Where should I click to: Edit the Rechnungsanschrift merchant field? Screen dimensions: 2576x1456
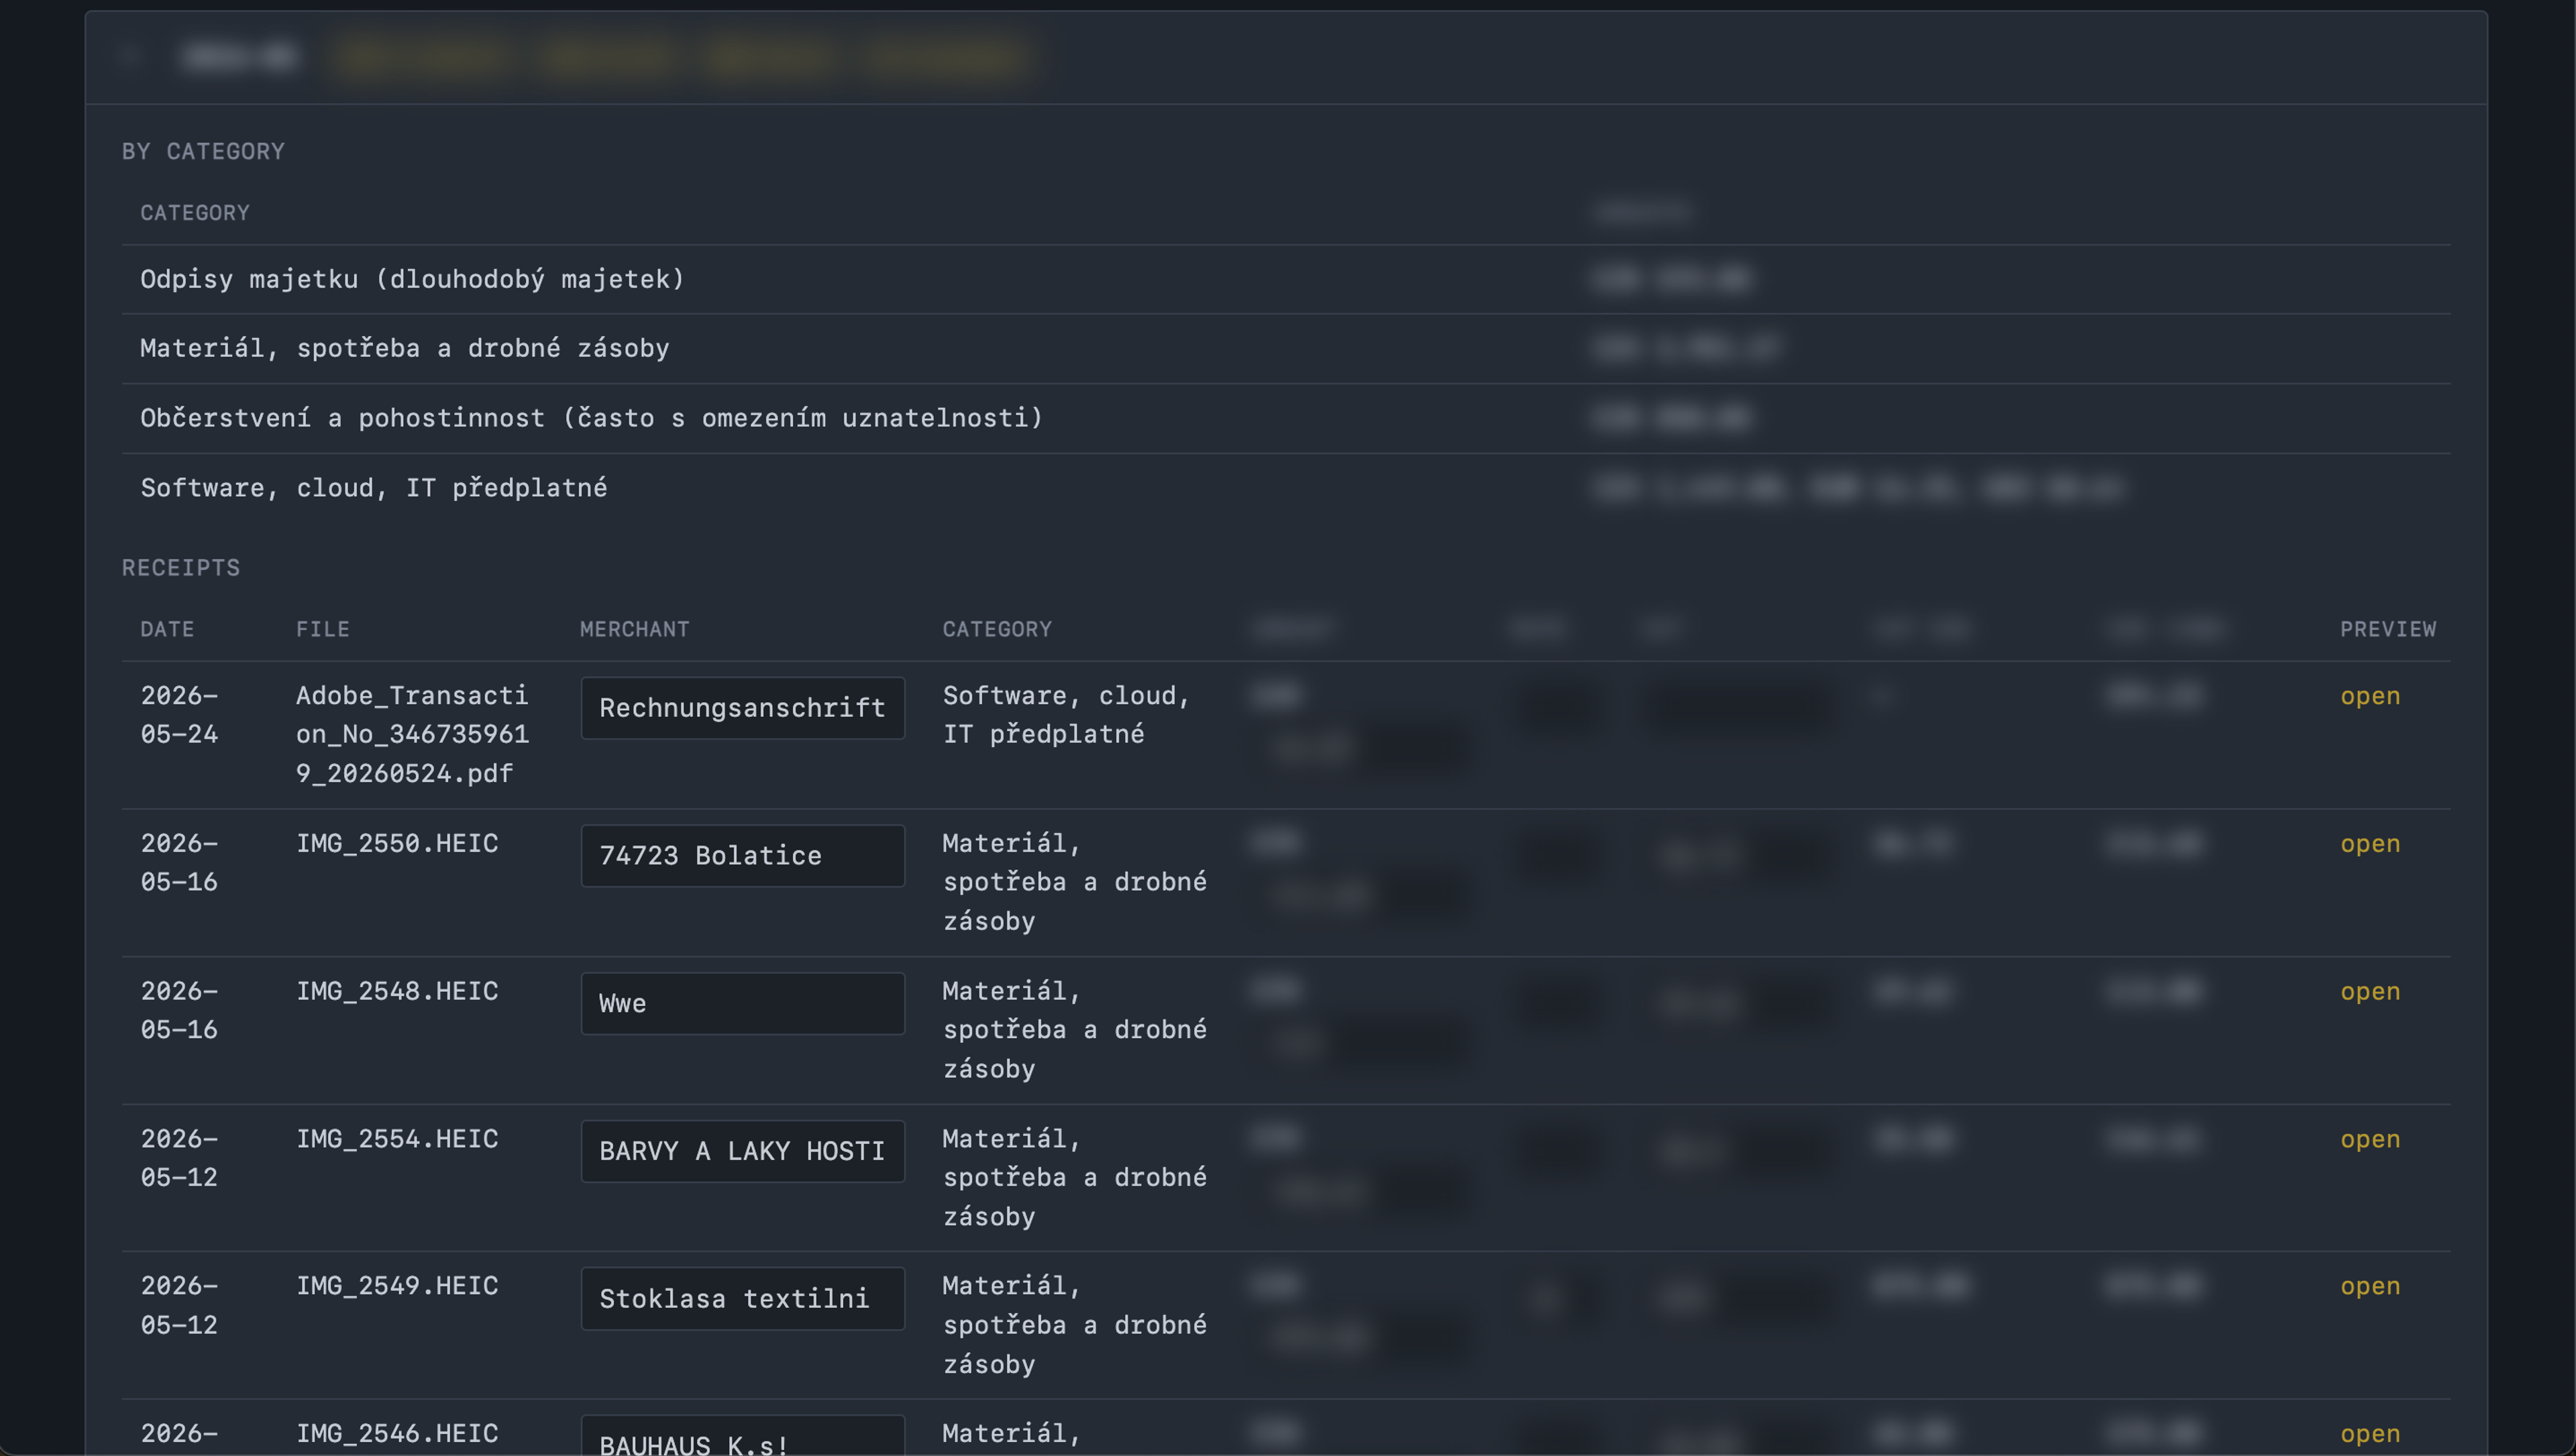pos(743,708)
